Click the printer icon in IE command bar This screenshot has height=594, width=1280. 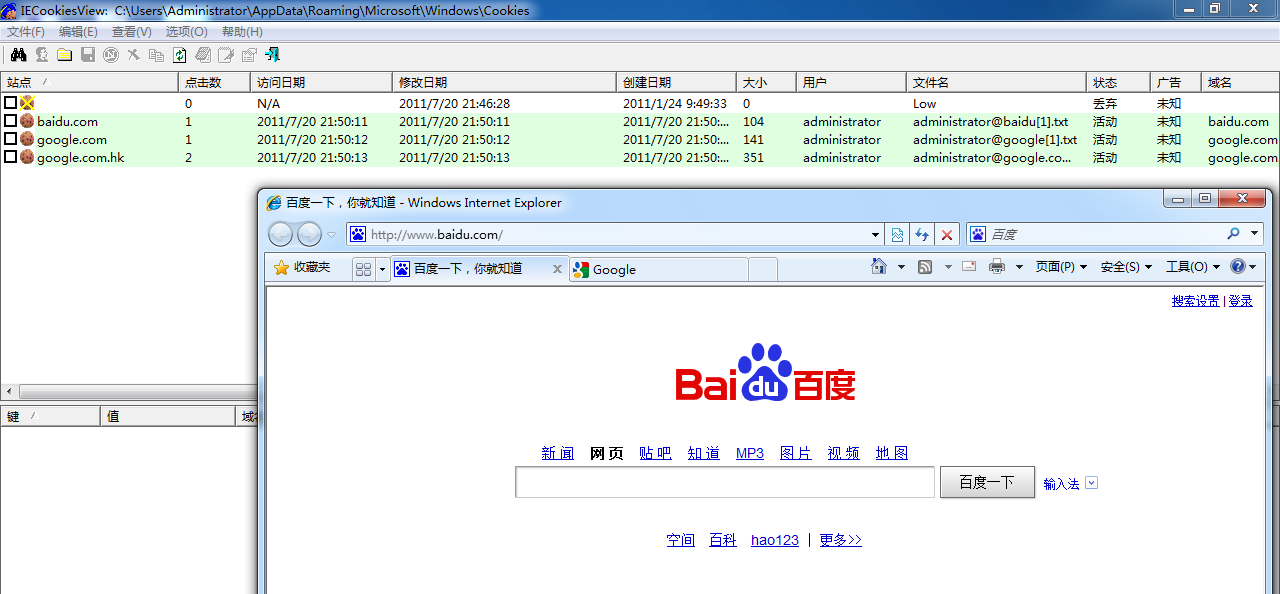coord(997,267)
